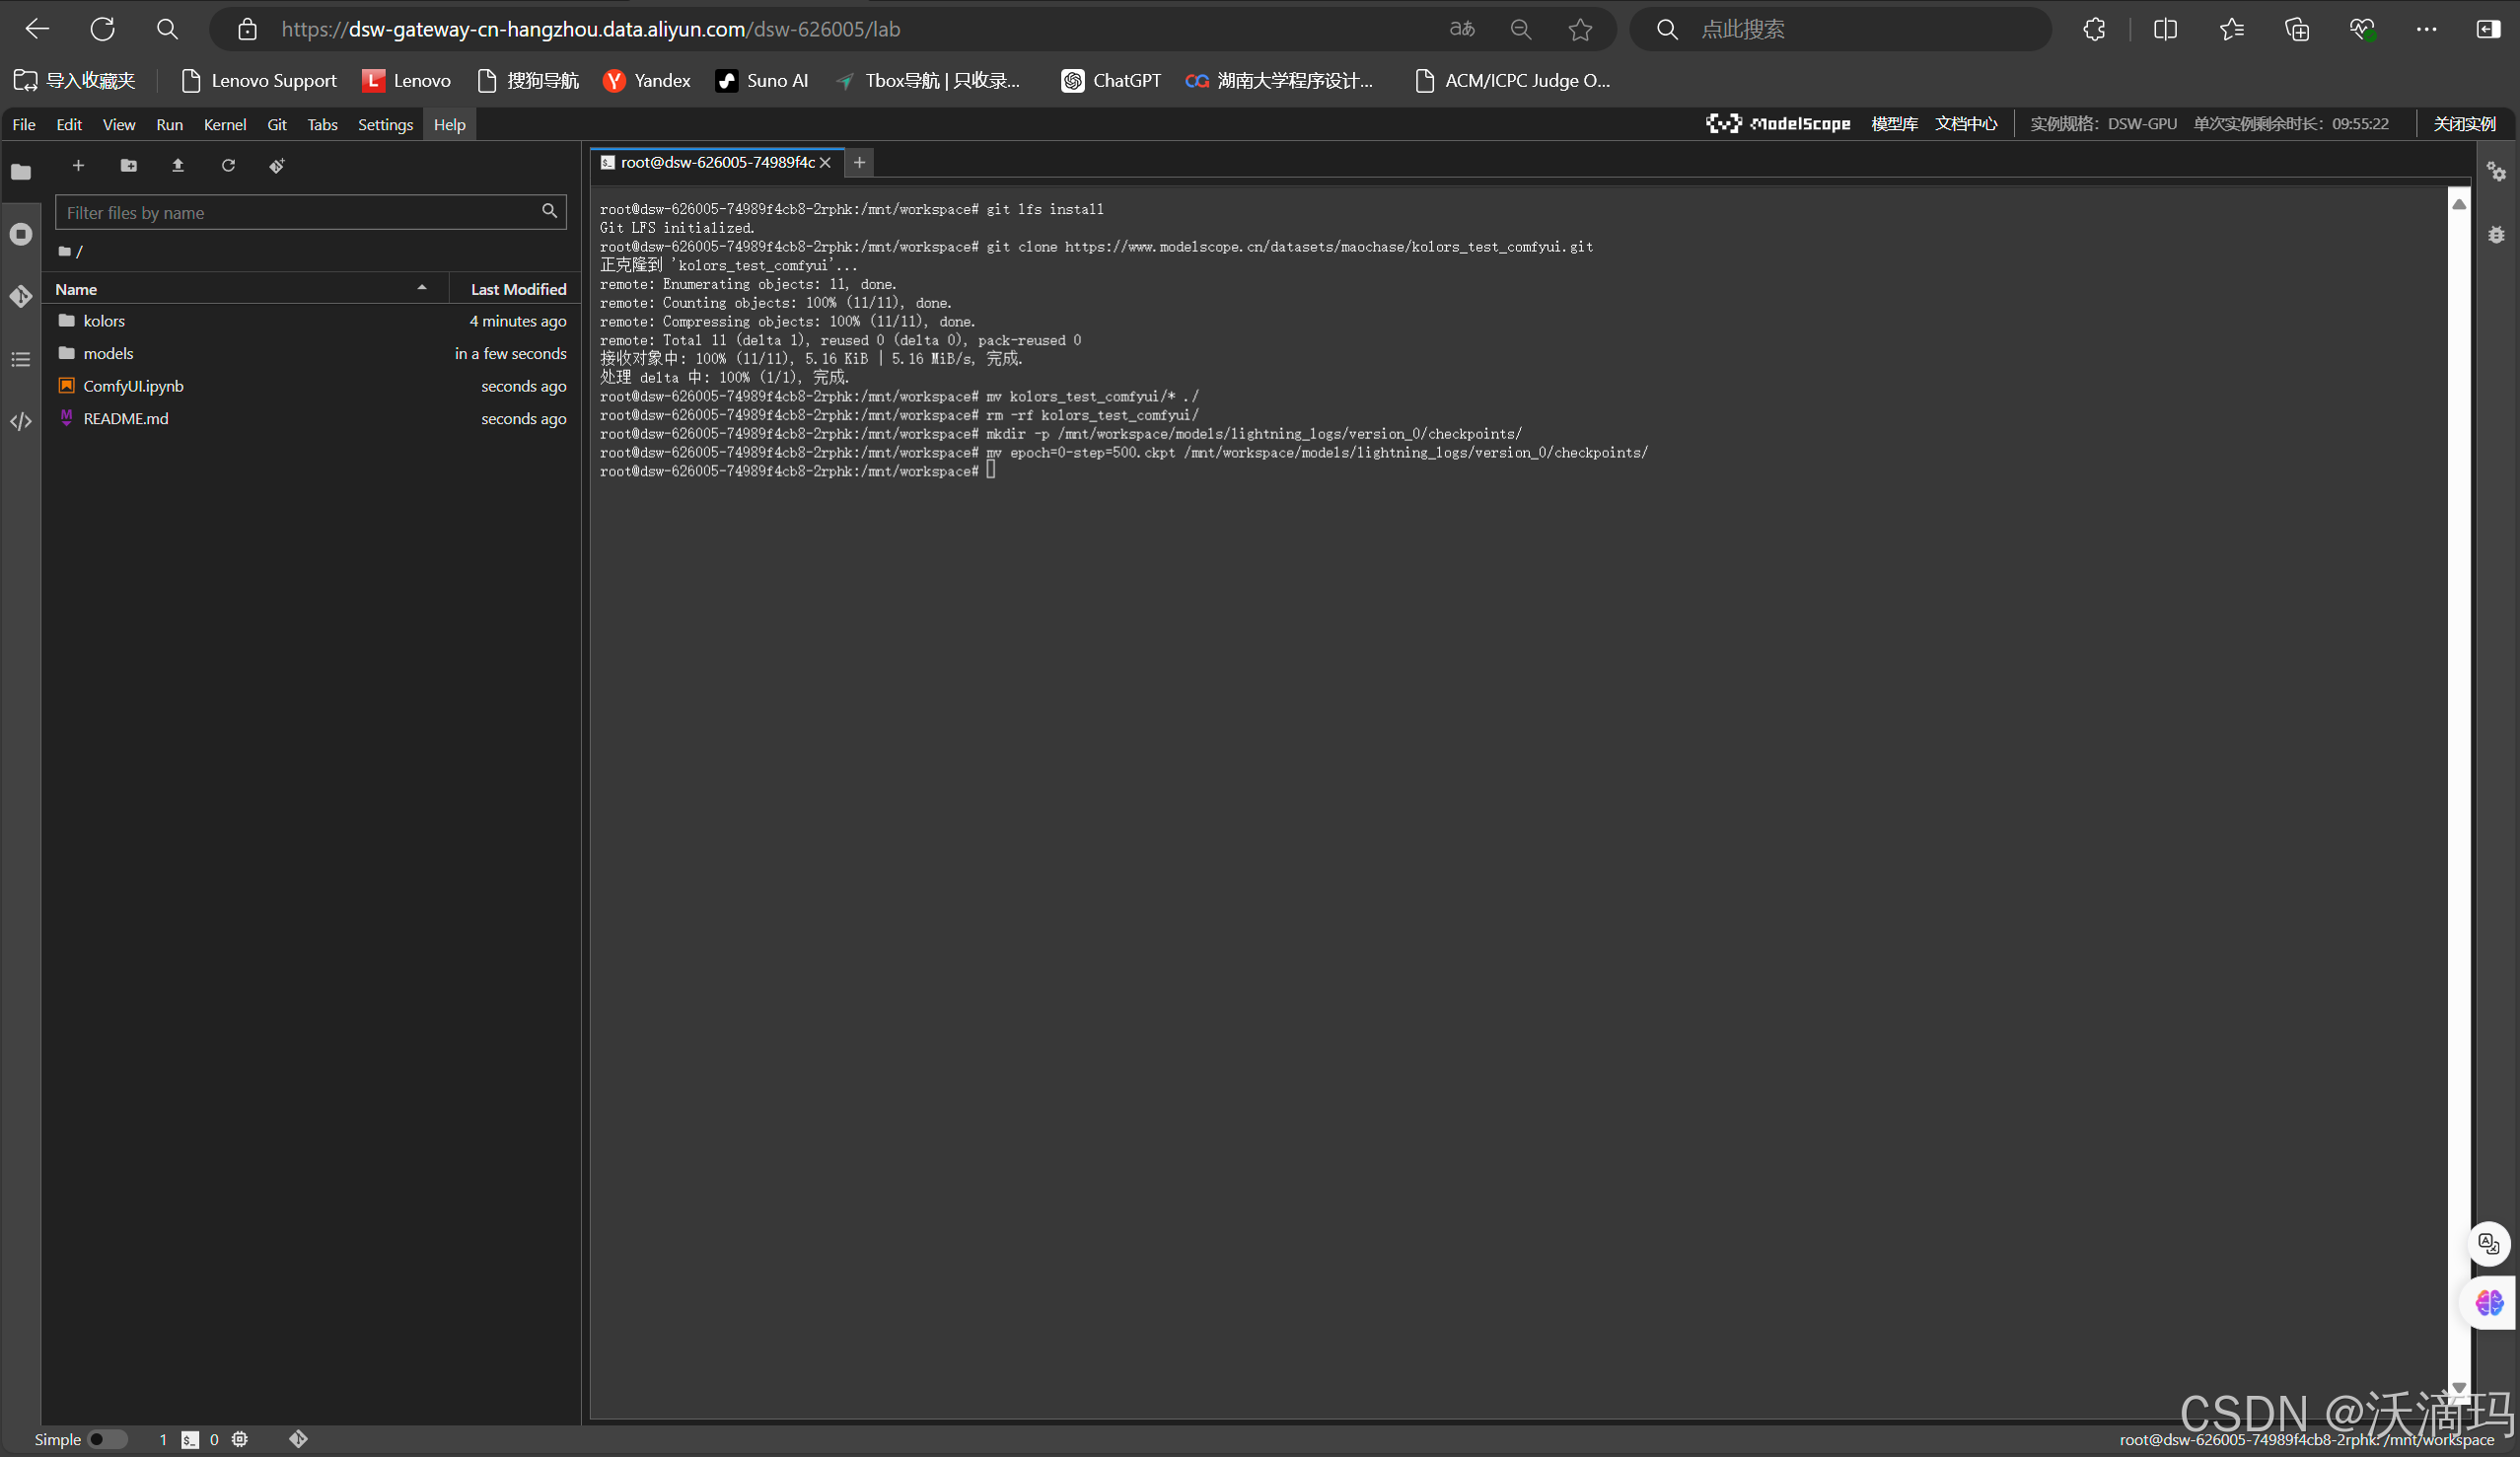Open the property inspector gear icon
The image size is (2520, 1457).
click(2496, 172)
